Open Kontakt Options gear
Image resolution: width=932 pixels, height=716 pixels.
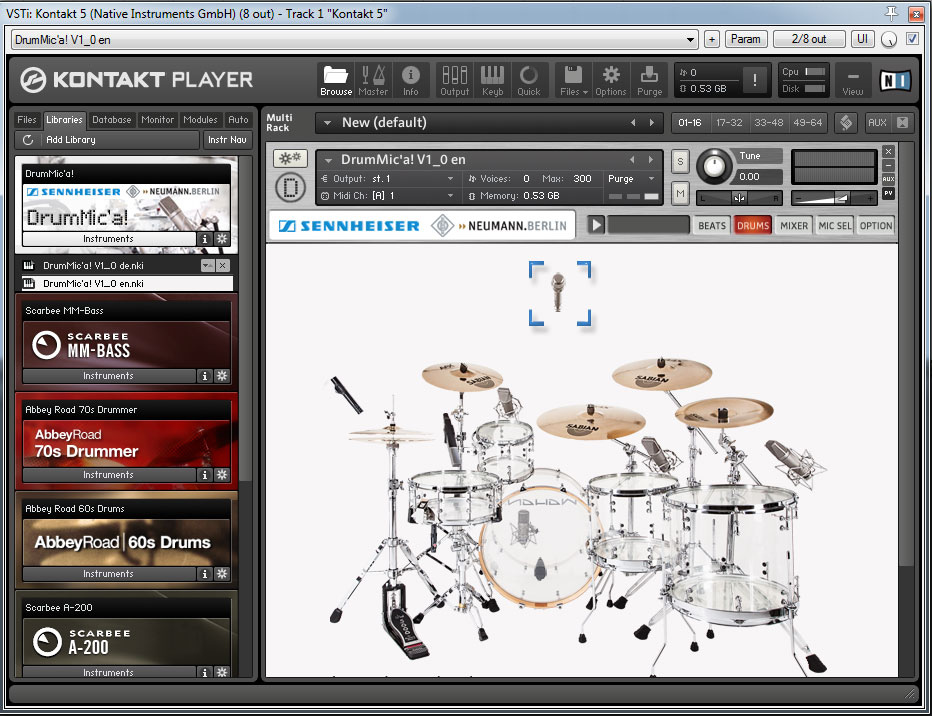pyautogui.click(x=610, y=80)
